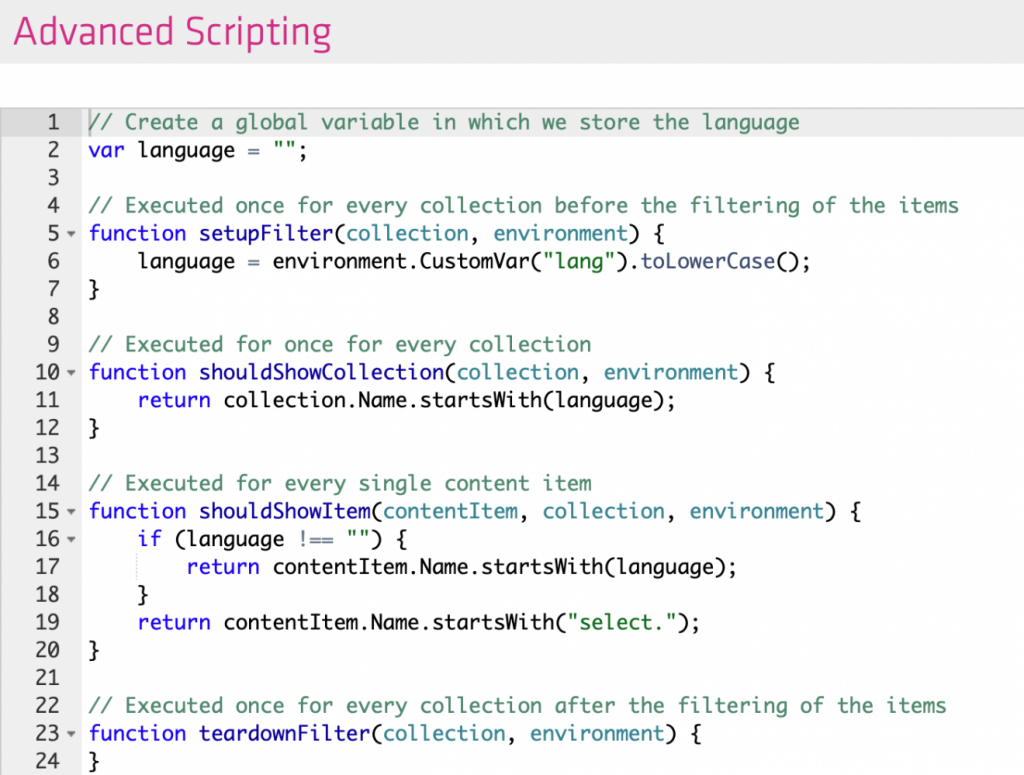
Task: Click line number 24 in the gutter
Action: click(x=47, y=761)
